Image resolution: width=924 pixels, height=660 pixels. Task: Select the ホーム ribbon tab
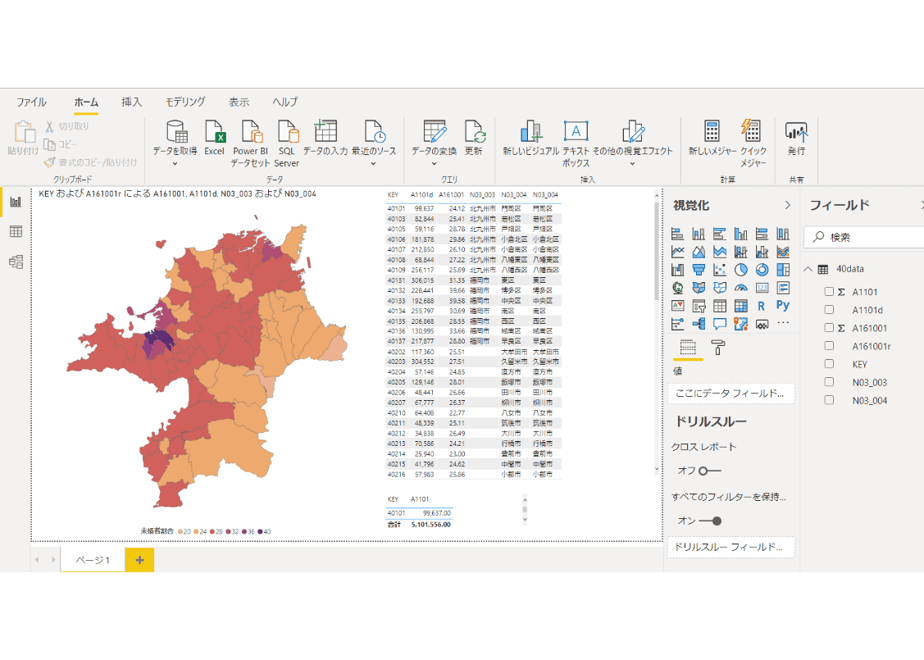(x=86, y=102)
